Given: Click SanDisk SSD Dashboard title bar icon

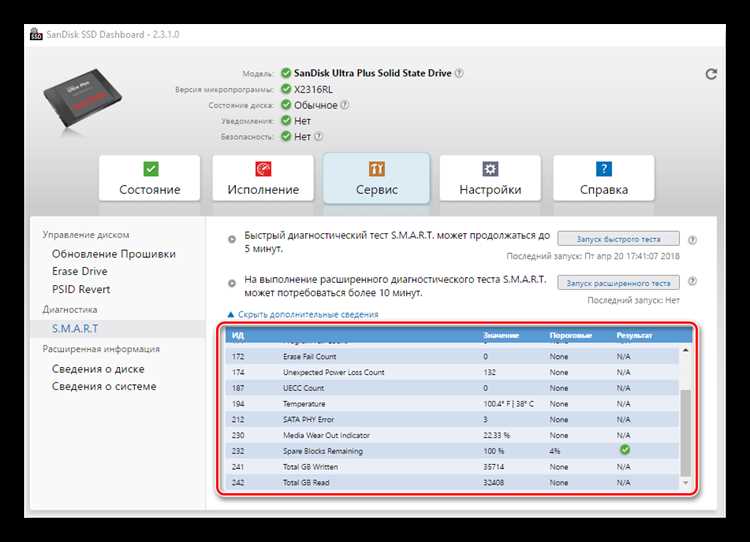Looking at the screenshot, I should point(36,34).
